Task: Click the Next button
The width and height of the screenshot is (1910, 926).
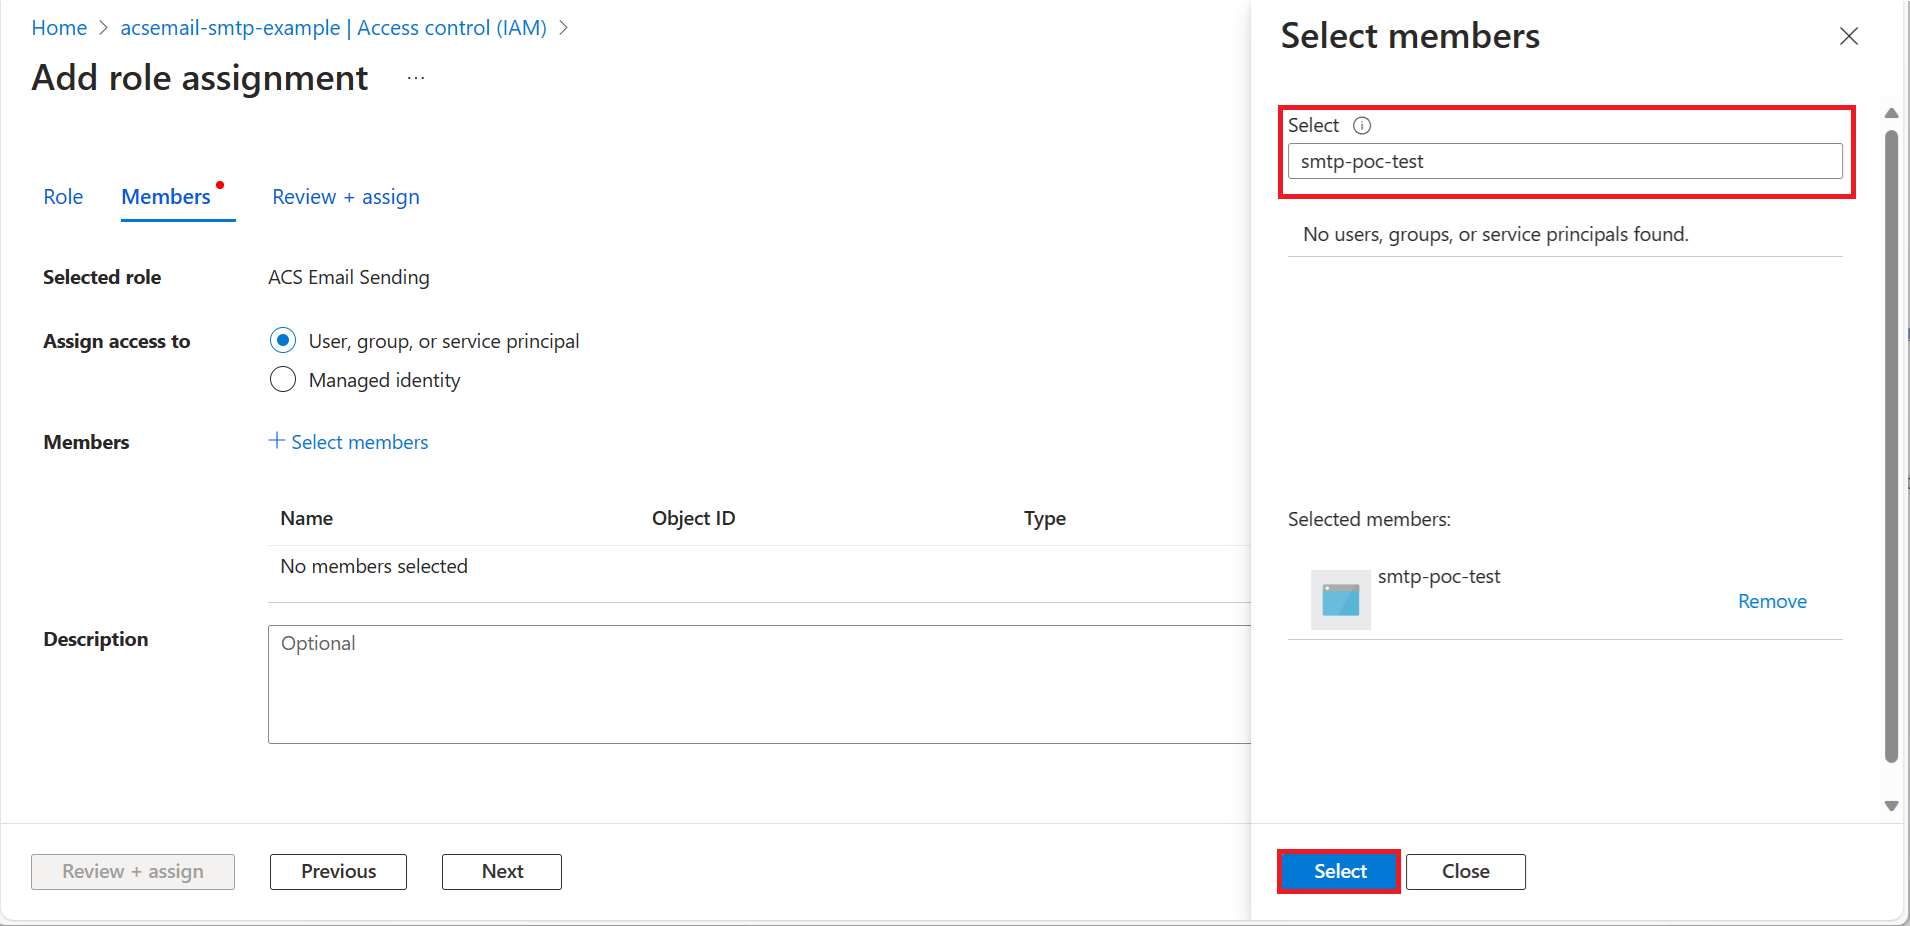Action: click(x=501, y=871)
